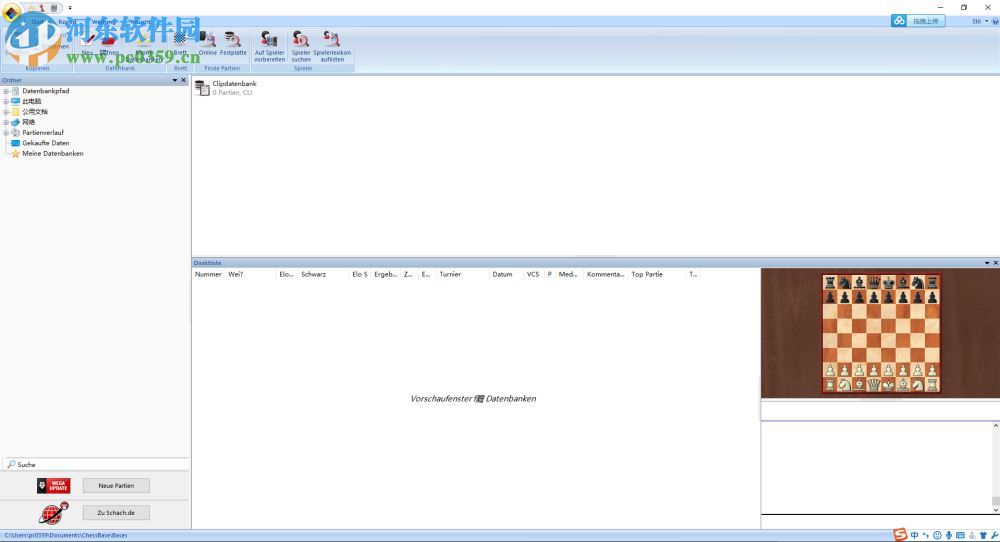1000x542 pixels.
Task: Click the Online game search icon
Action: click(207, 40)
